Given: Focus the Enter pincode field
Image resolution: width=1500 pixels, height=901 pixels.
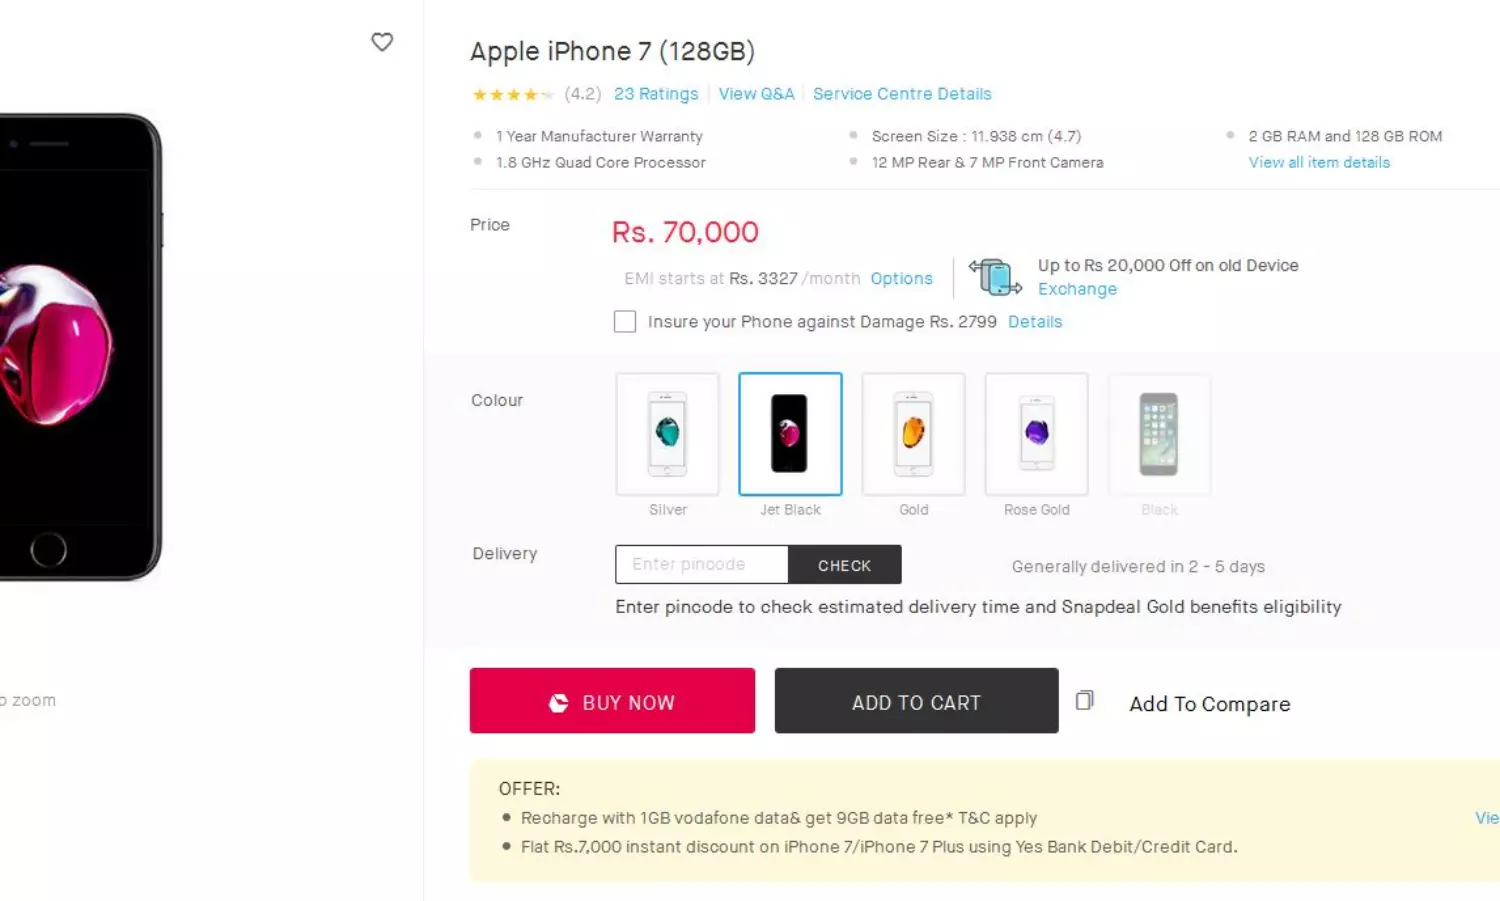Looking at the screenshot, I should [701, 565].
